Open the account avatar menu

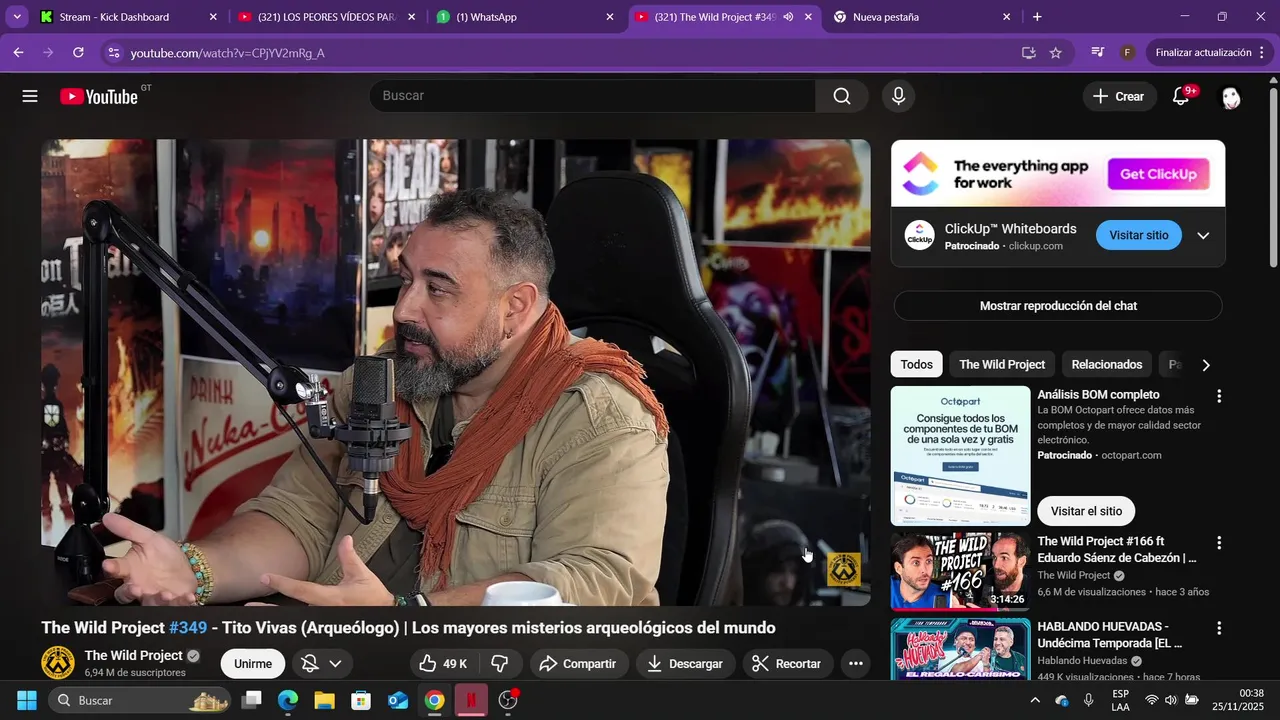(x=1231, y=97)
